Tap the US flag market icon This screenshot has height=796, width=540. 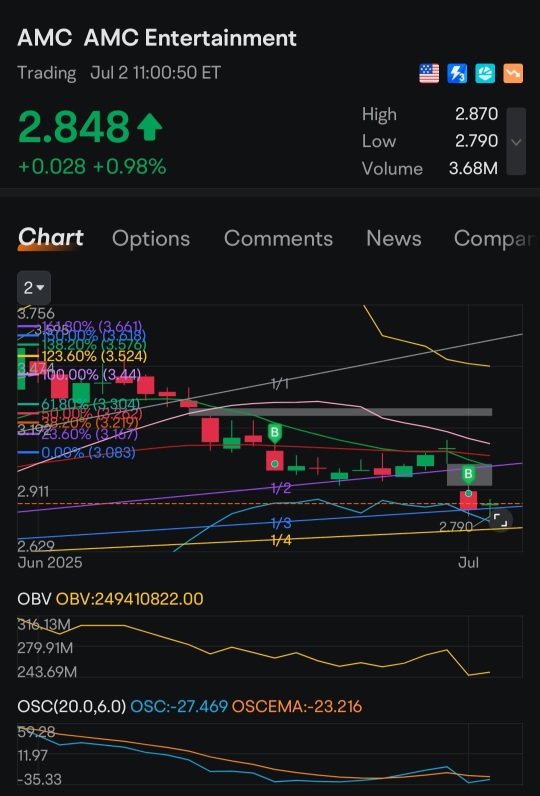[x=429, y=74]
